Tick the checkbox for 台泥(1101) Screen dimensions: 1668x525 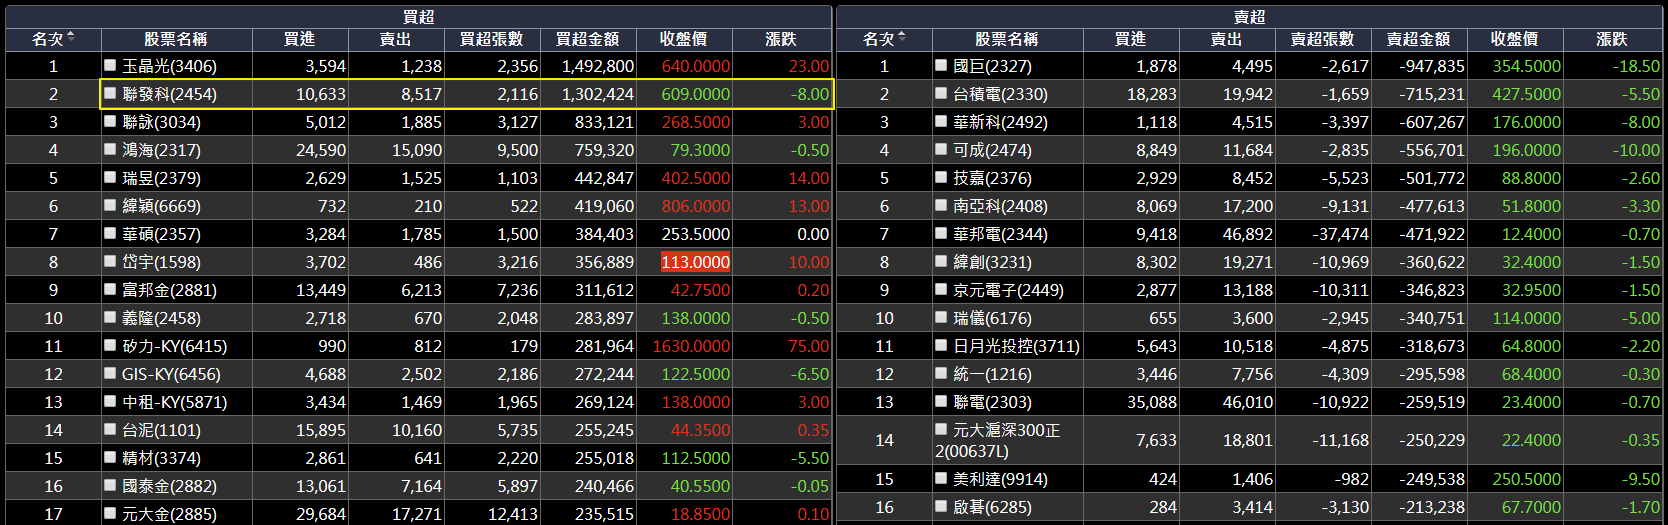111,429
